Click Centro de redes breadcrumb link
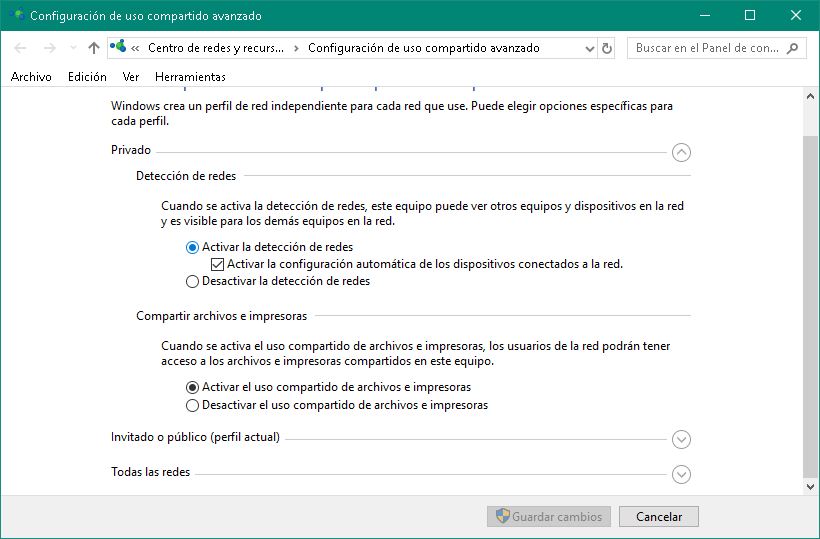 coord(215,48)
